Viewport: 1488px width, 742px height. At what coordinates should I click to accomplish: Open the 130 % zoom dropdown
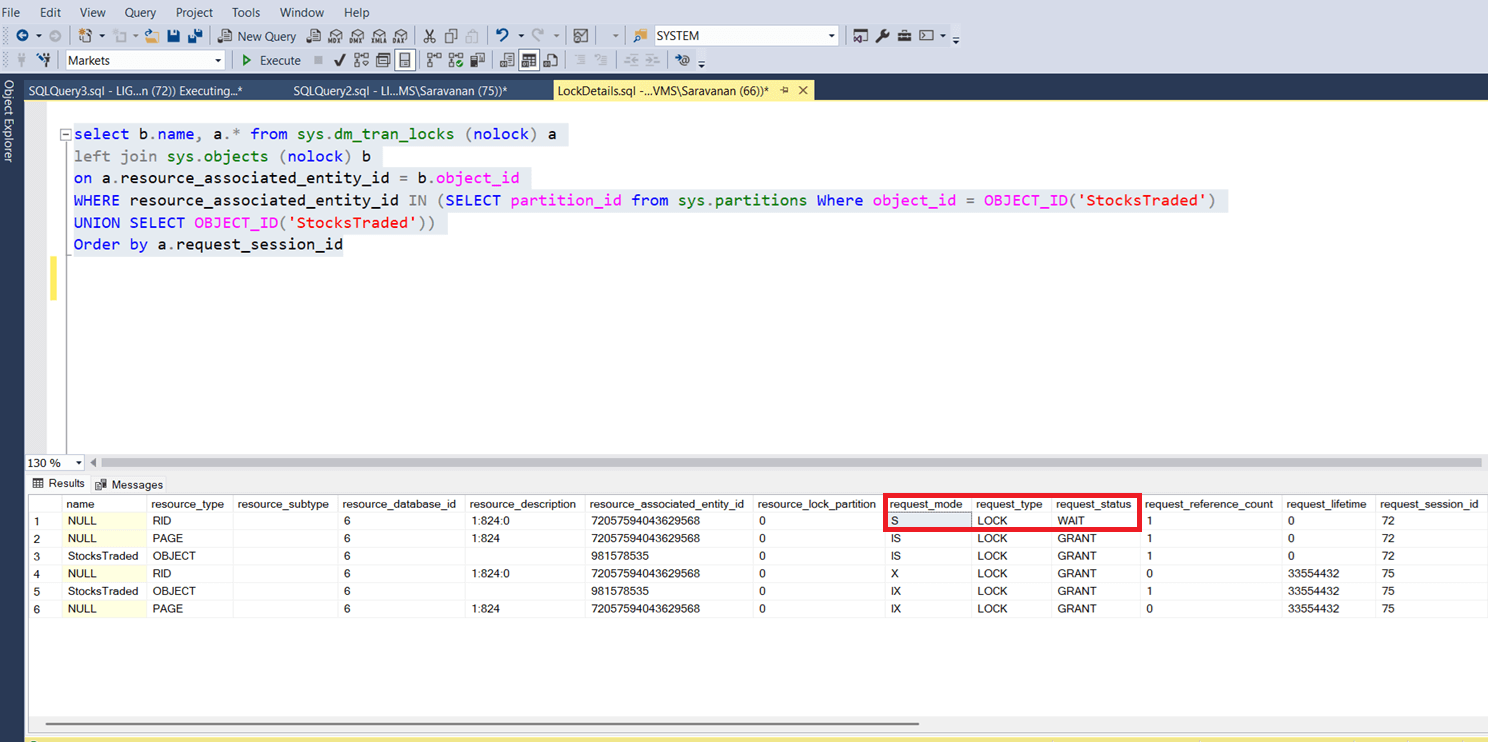click(80, 463)
